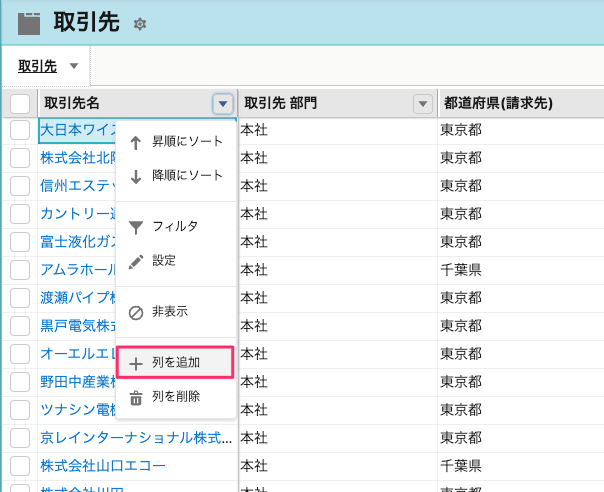This screenshot has width=604, height=492.
Task: Open account link アムラホール
Action: [78, 270]
